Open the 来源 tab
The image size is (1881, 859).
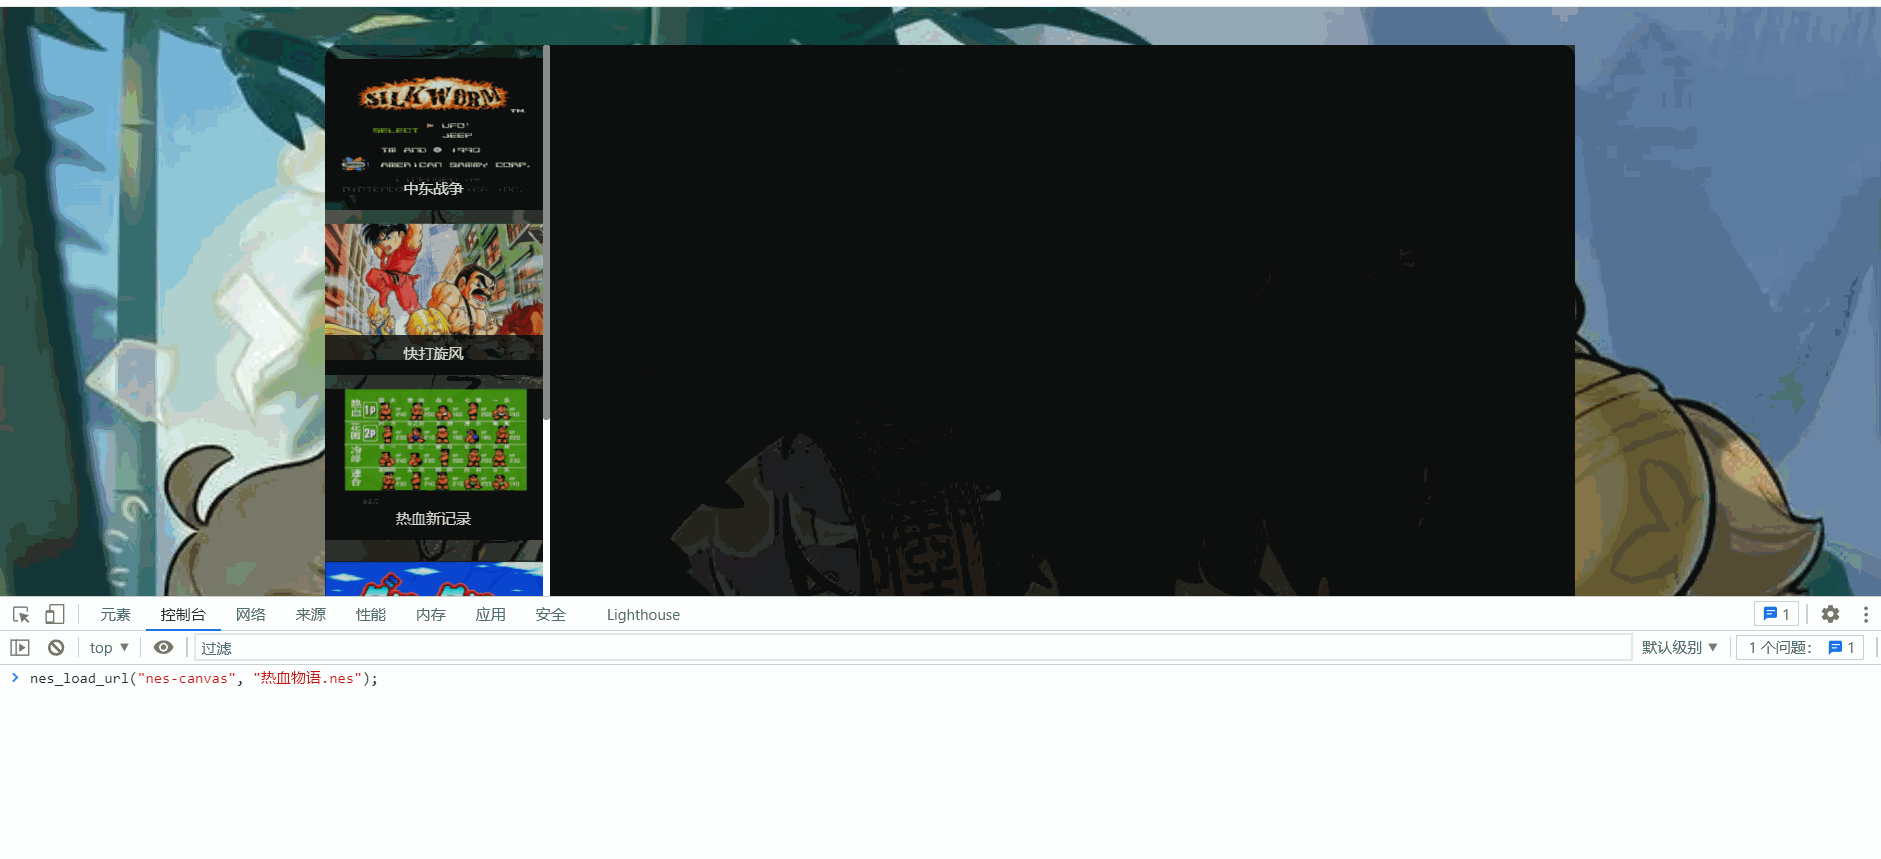pos(310,614)
